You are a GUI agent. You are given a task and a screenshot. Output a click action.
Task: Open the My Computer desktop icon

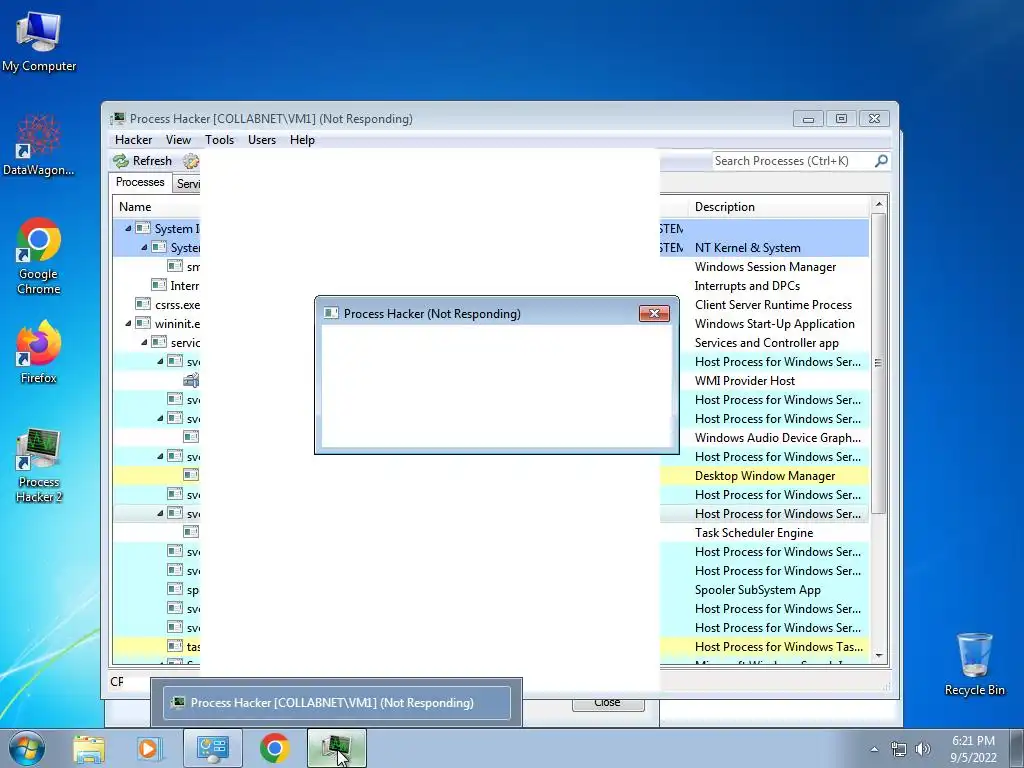click(39, 42)
